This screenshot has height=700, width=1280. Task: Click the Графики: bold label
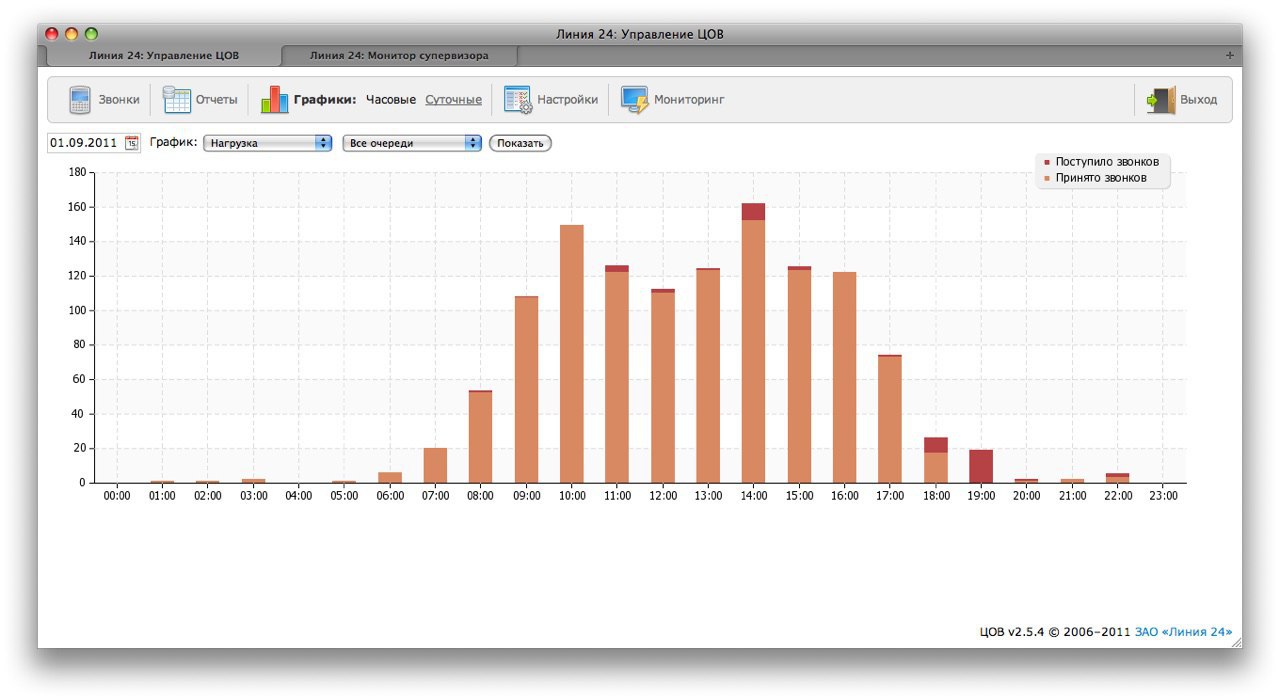coord(325,100)
